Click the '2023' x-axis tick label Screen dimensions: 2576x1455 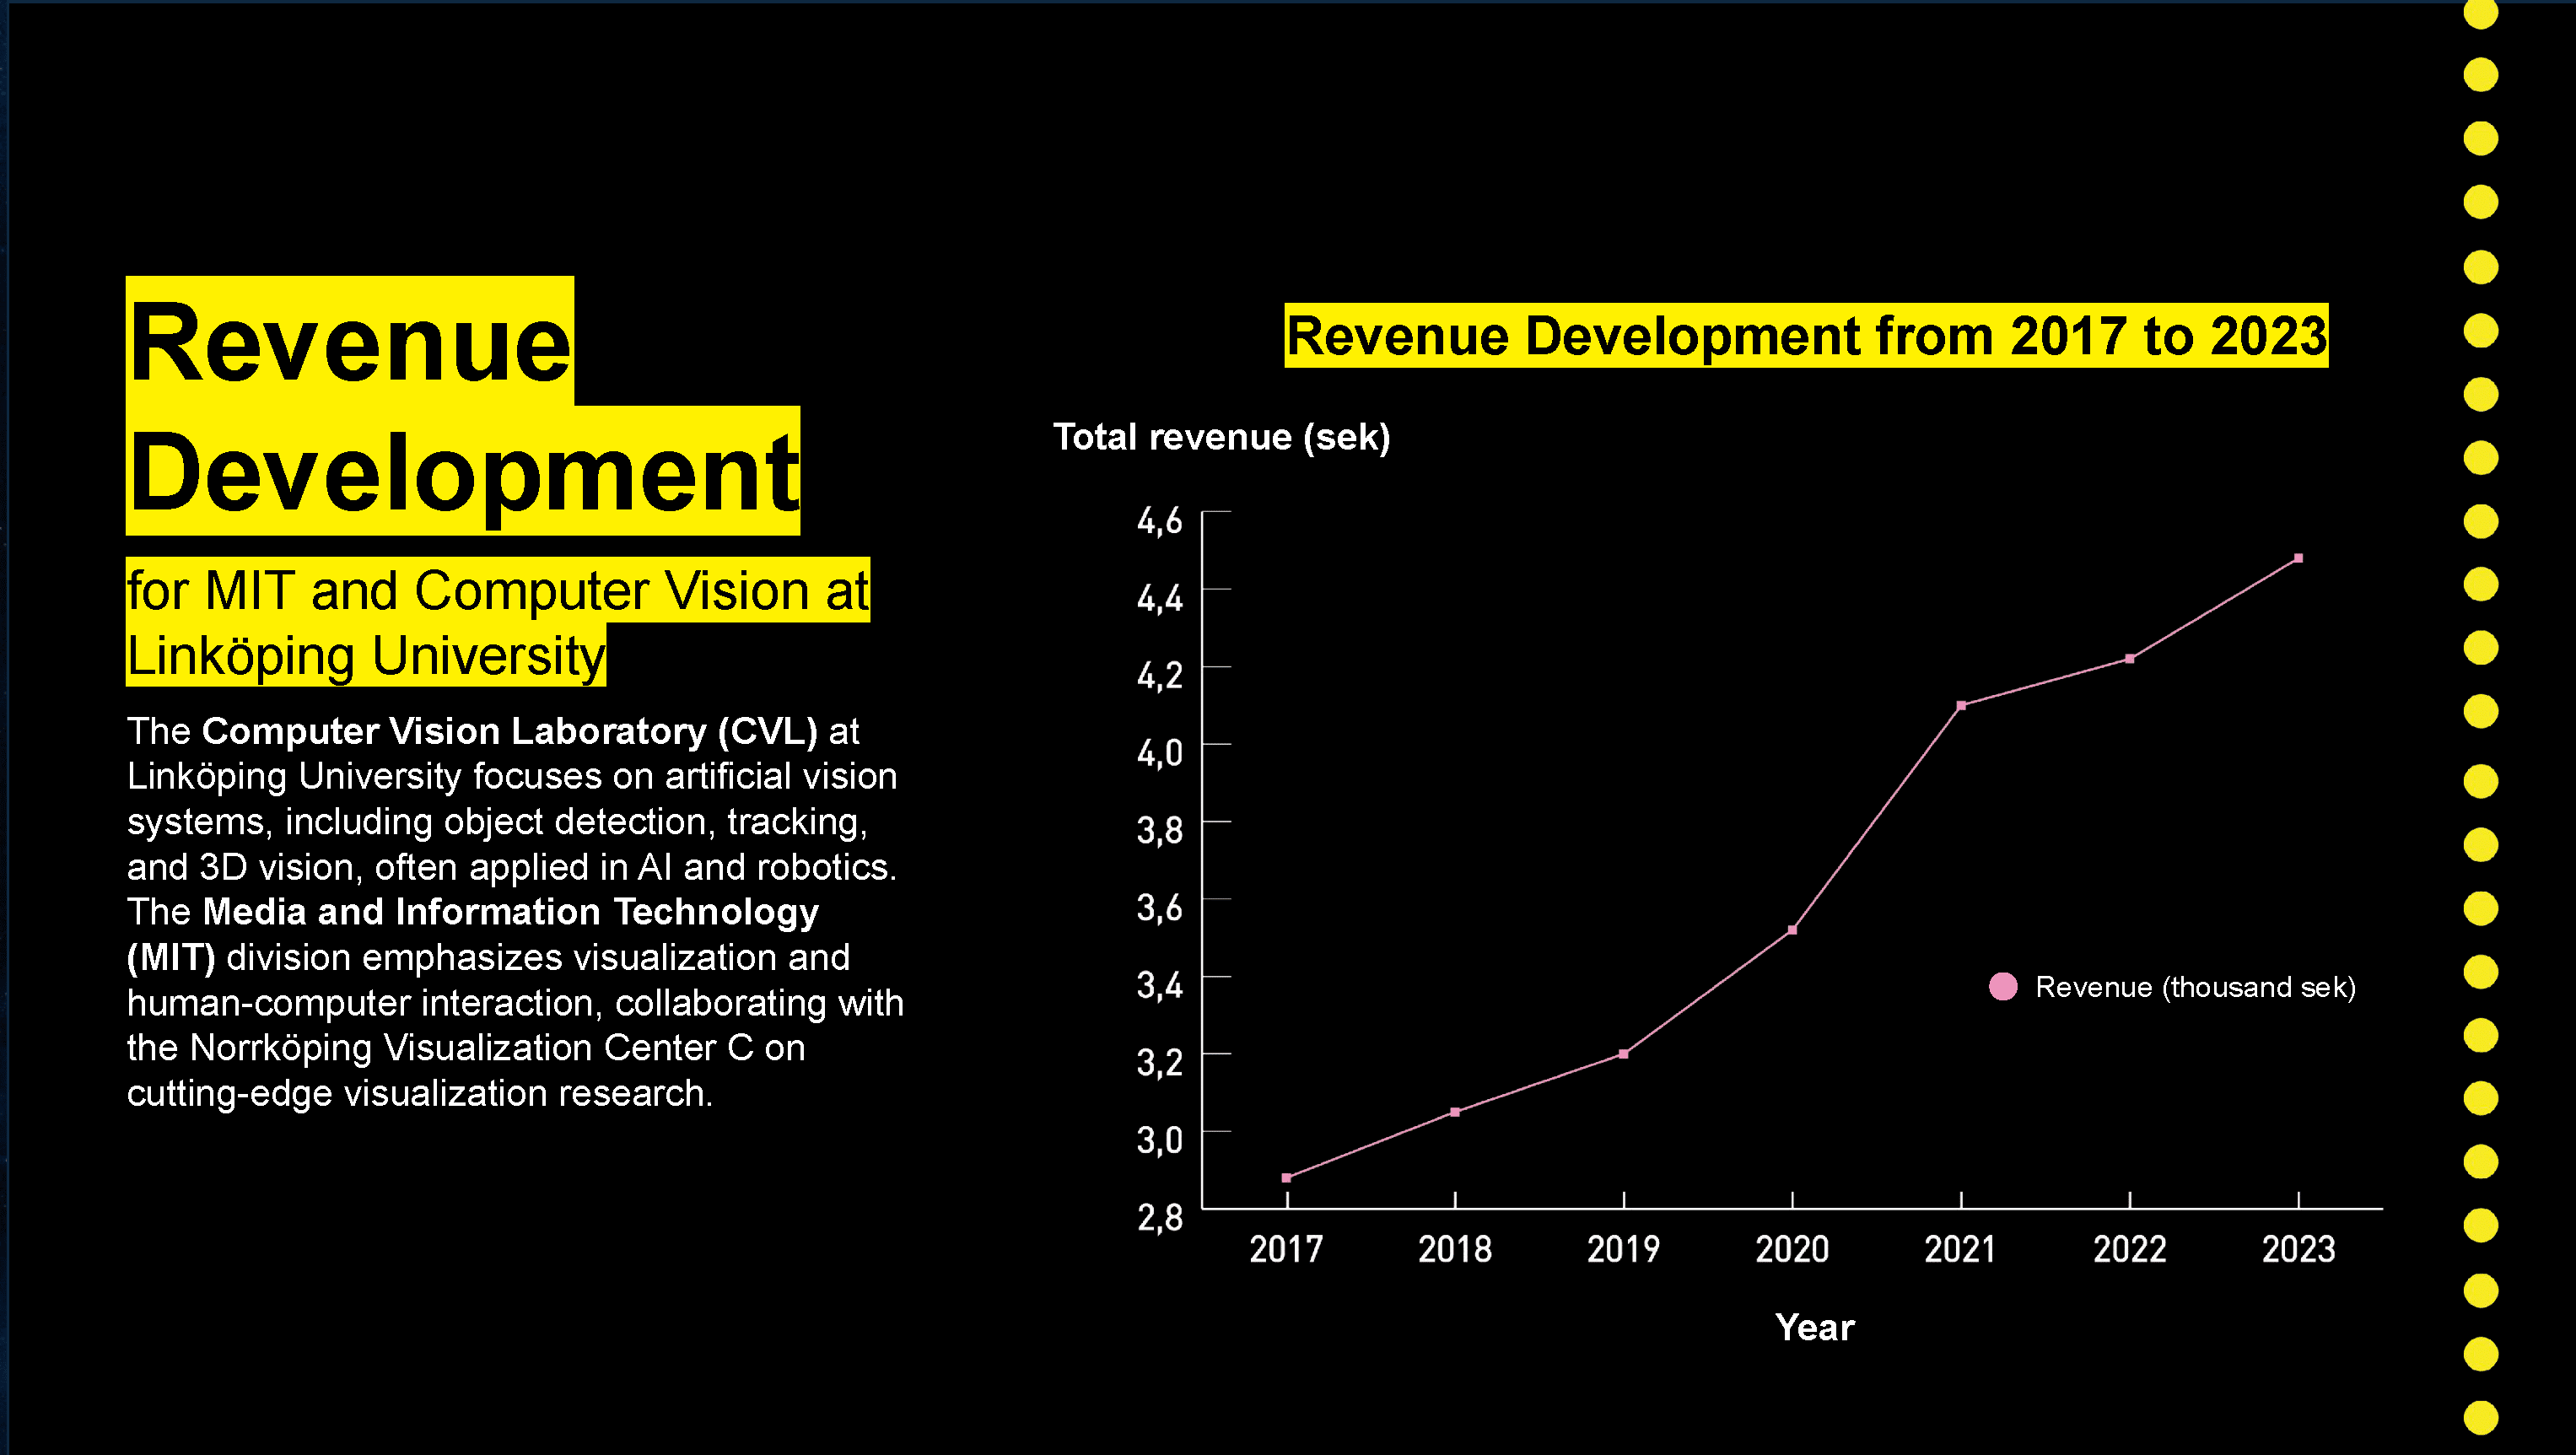[x=2298, y=1249]
